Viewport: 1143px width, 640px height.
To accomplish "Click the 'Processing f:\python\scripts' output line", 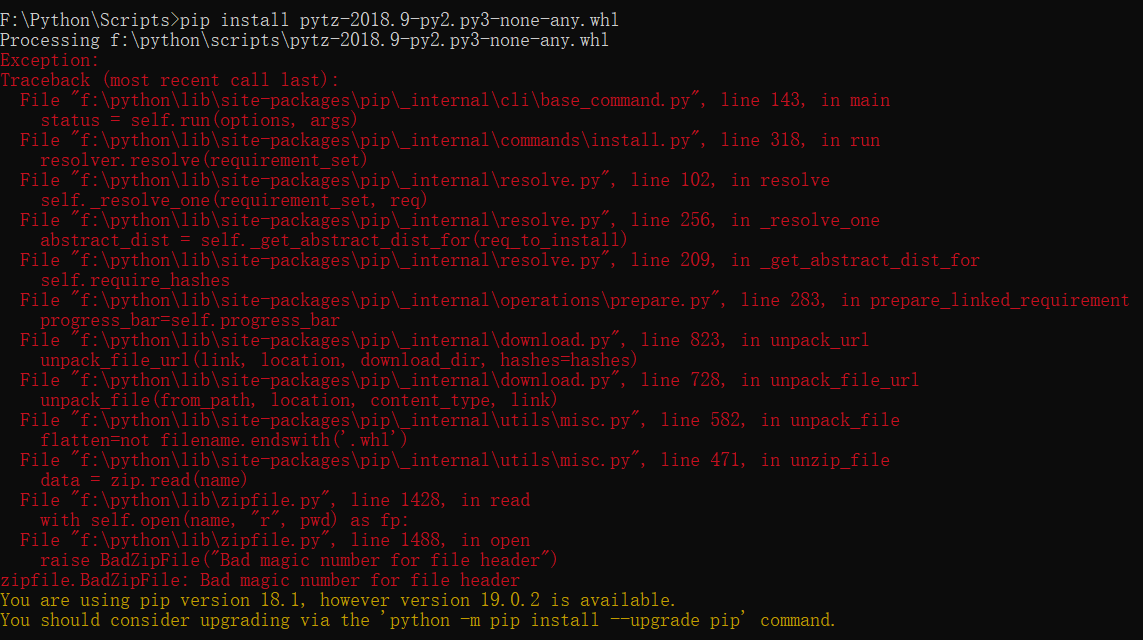I will click(x=304, y=40).
